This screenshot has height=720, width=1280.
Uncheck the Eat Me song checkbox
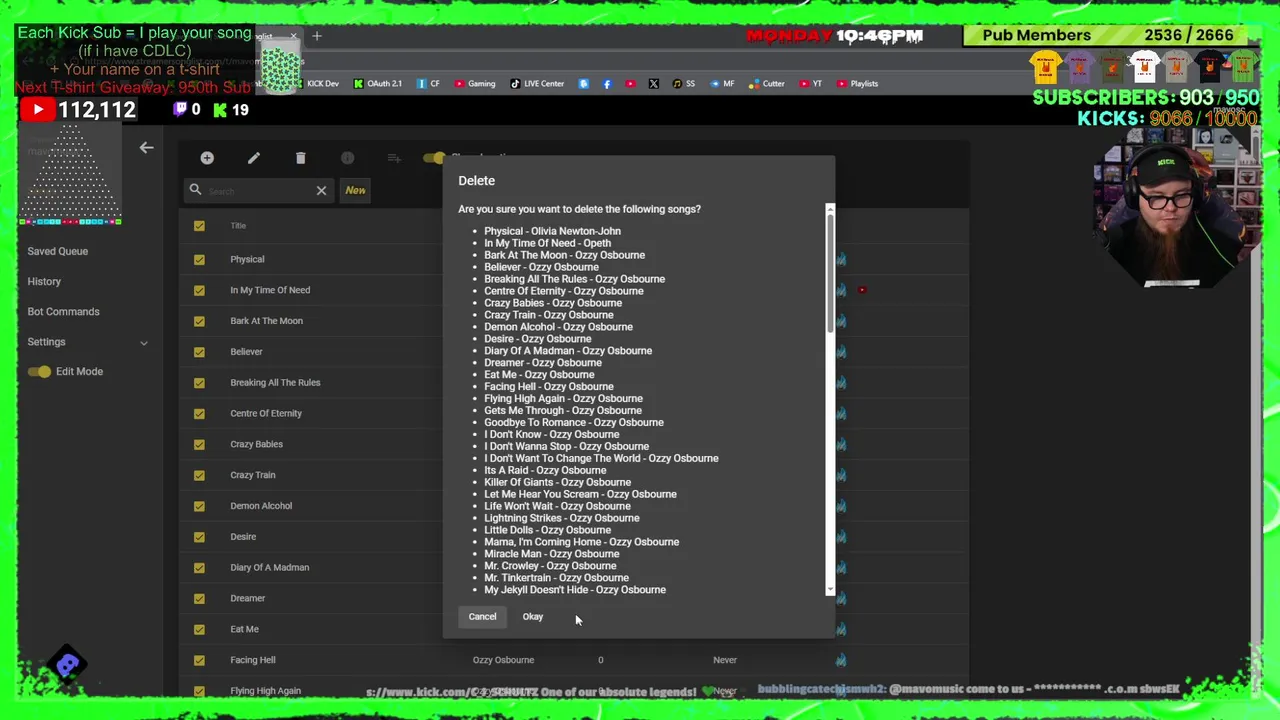click(x=199, y=629)
